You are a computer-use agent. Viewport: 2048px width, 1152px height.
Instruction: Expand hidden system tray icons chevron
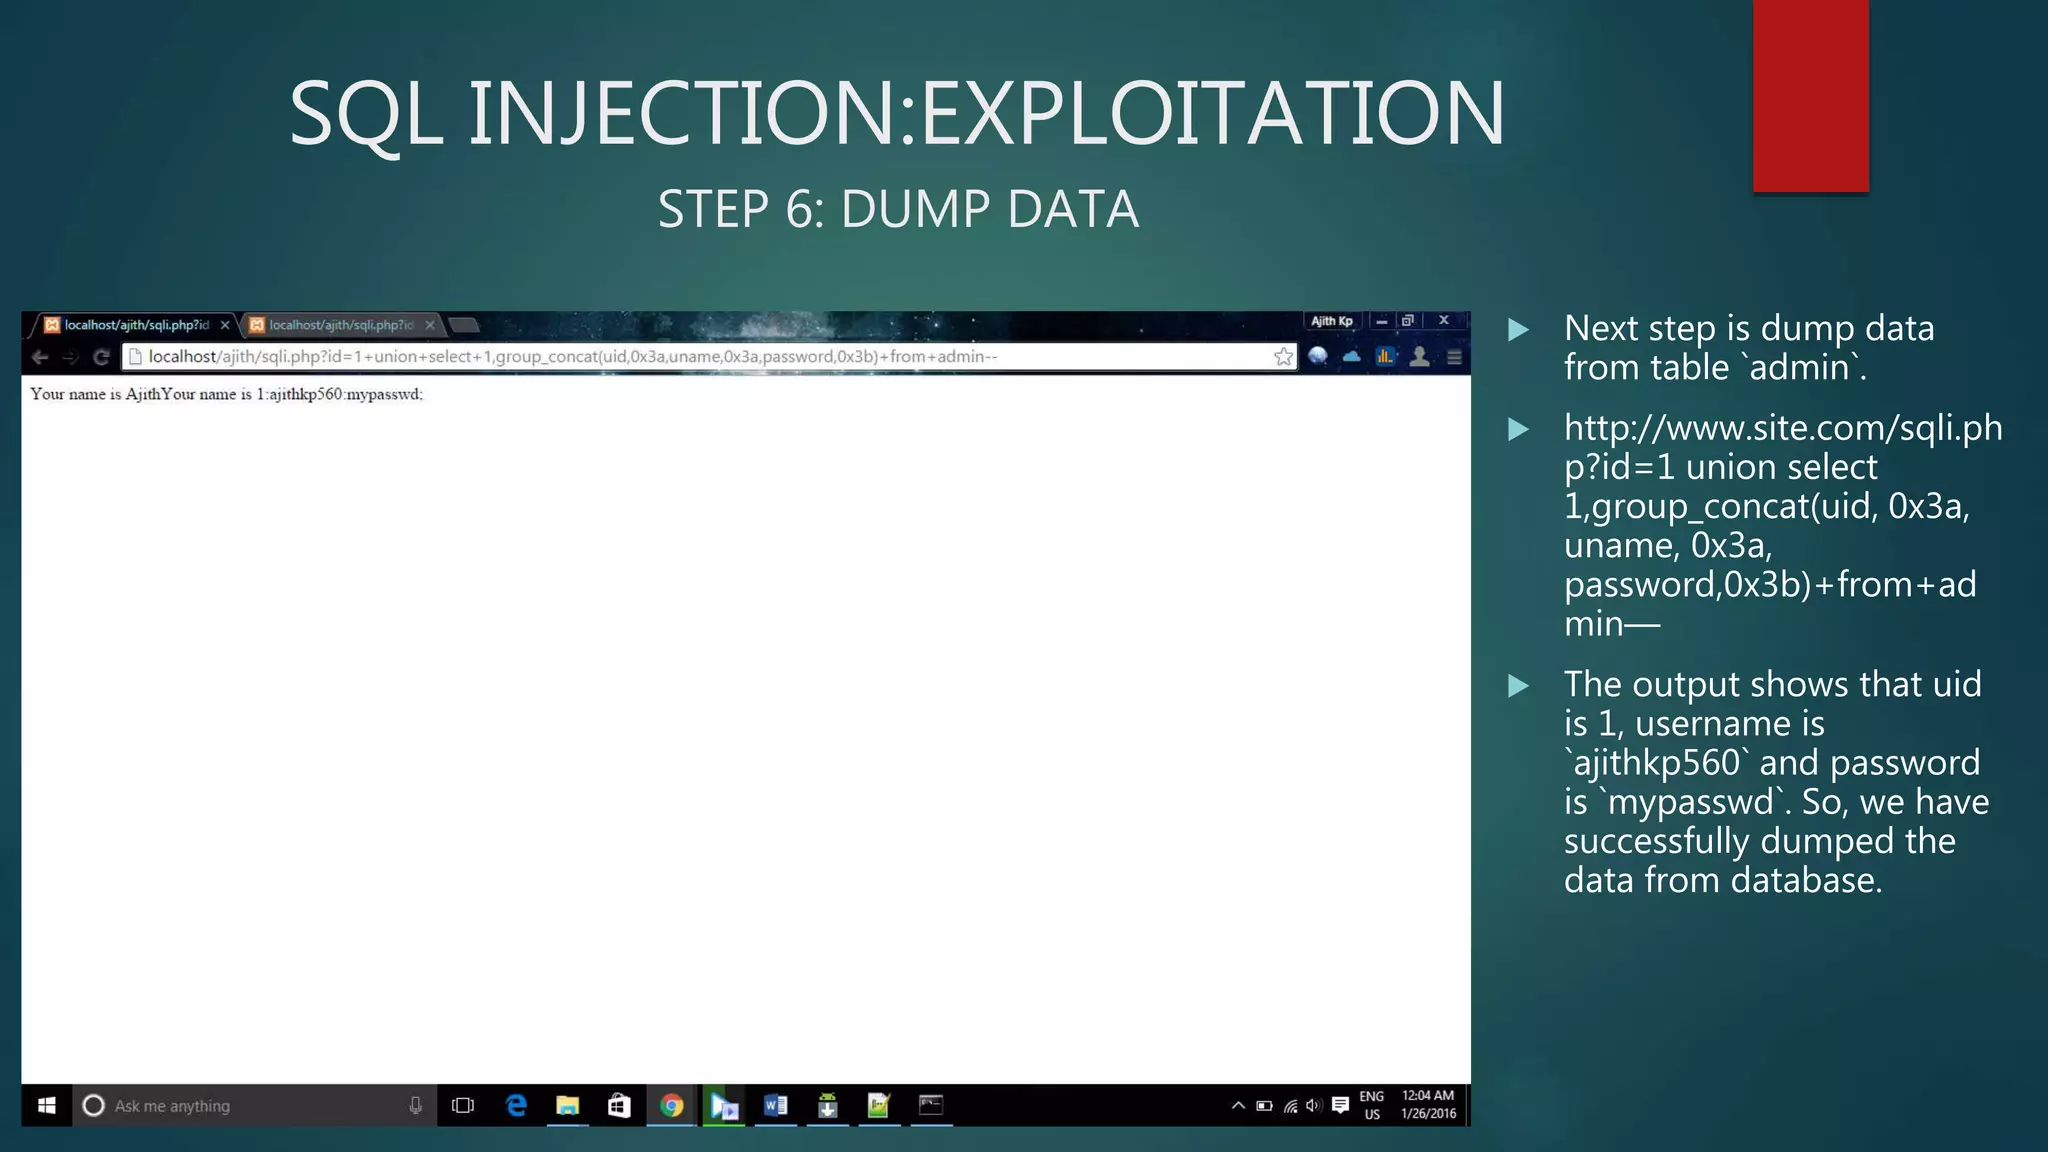1238,1105
